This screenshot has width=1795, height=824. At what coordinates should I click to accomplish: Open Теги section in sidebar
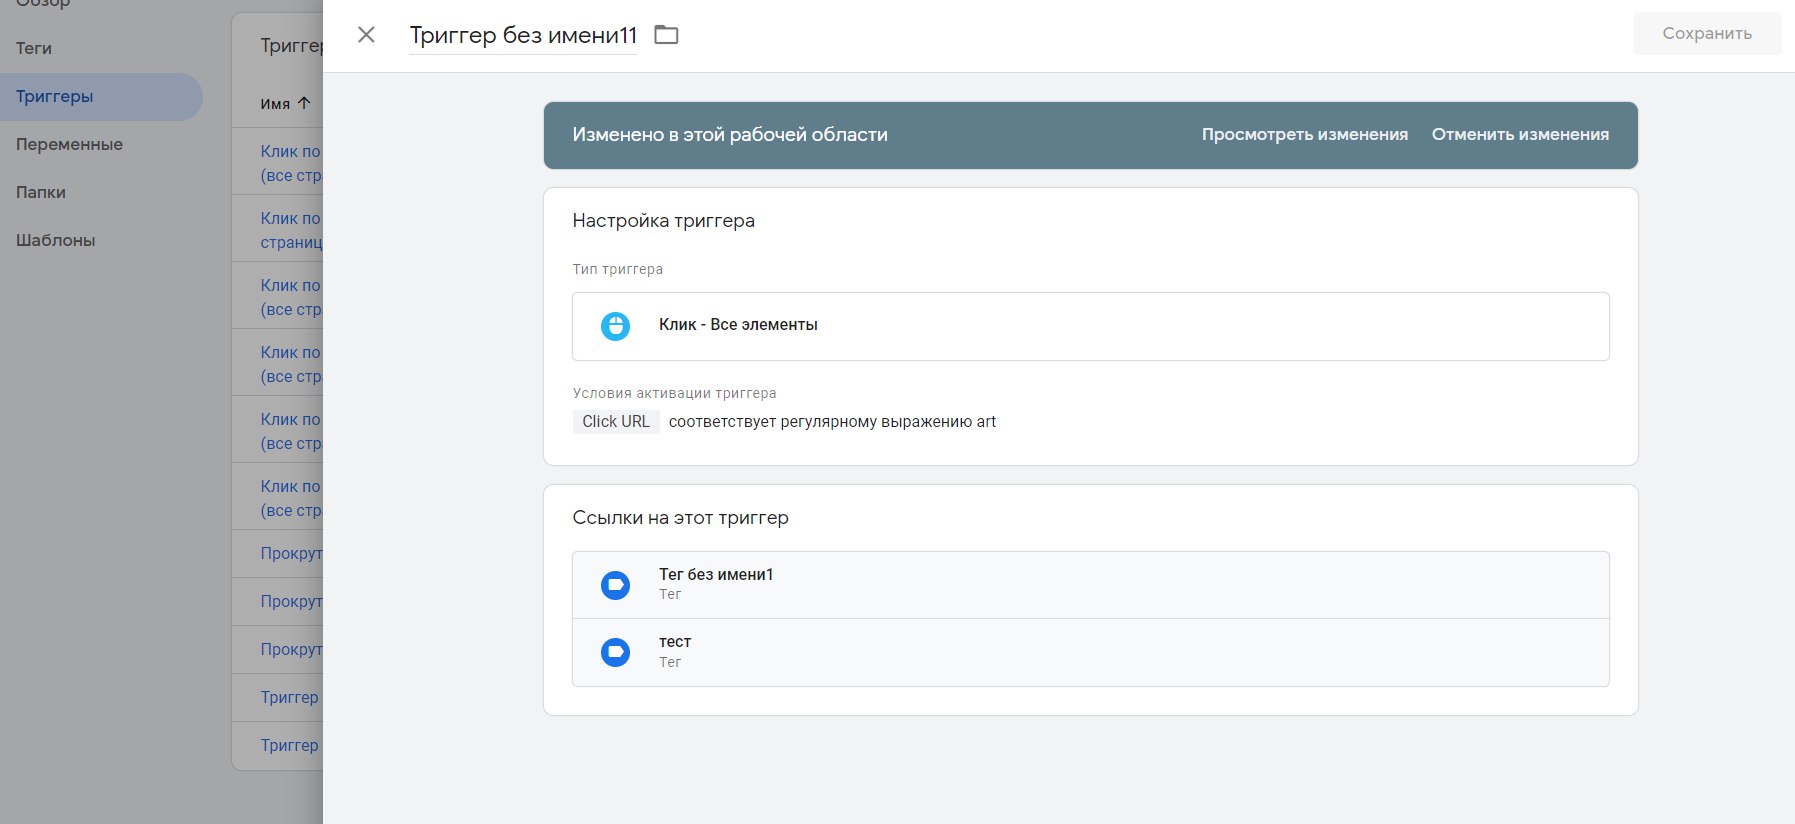click(34, 48)
